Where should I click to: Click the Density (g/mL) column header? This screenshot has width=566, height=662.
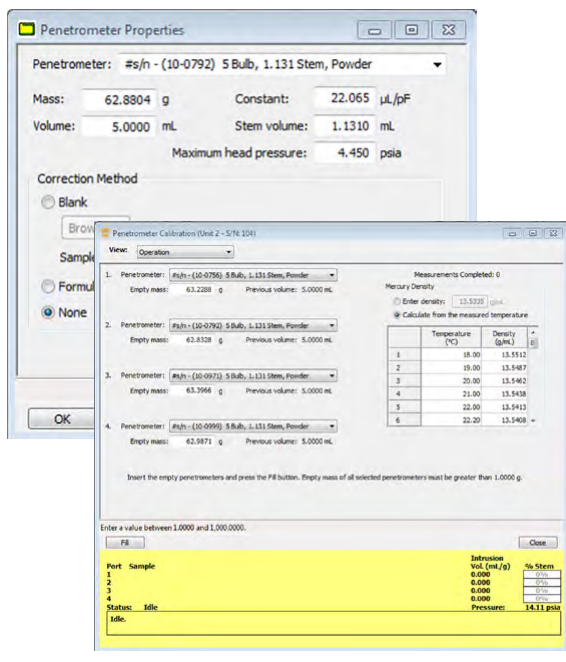[x=504, y=337]
